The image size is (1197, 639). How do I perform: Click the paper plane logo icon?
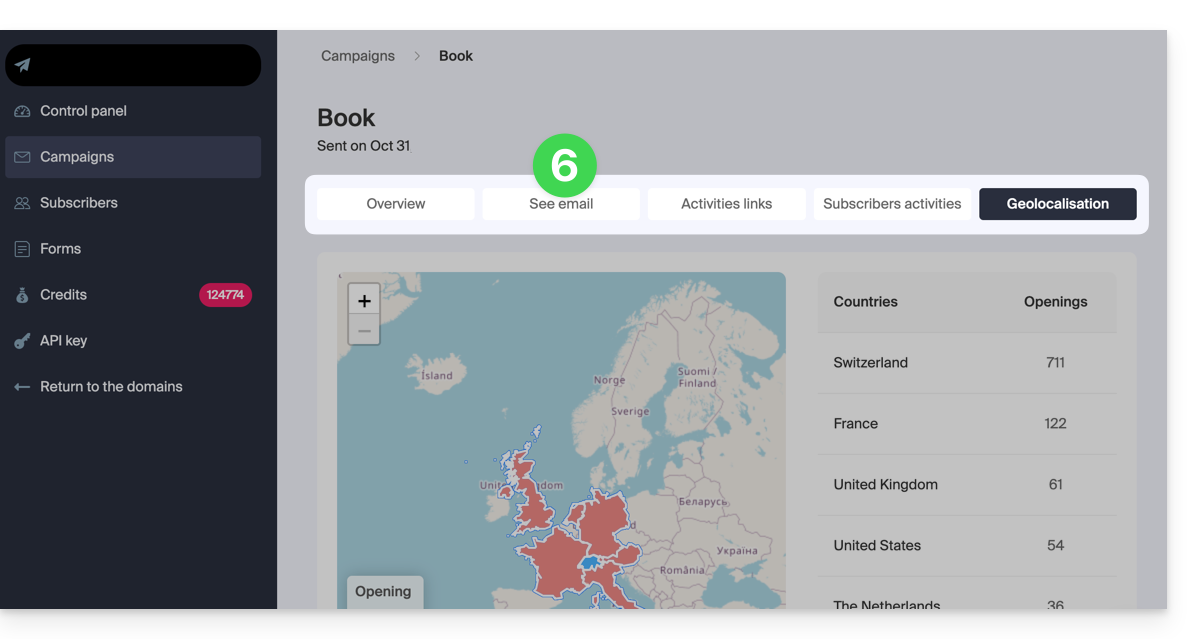coord(22,65)
